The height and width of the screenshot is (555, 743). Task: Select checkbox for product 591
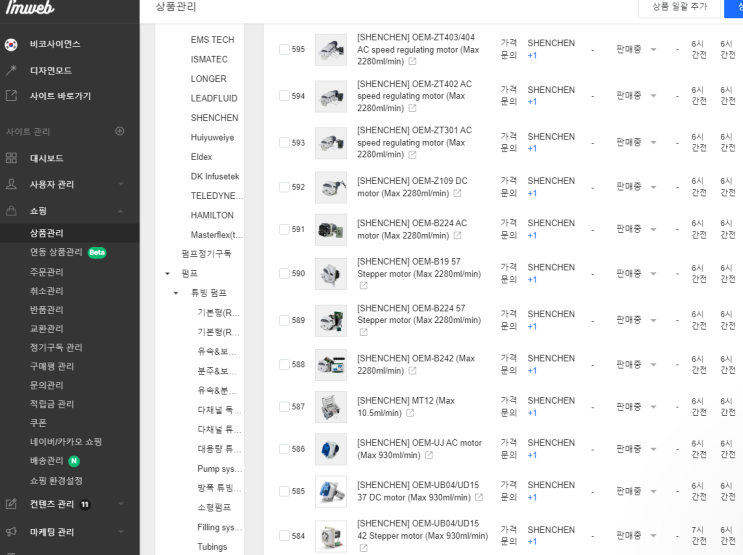point(284,229)
